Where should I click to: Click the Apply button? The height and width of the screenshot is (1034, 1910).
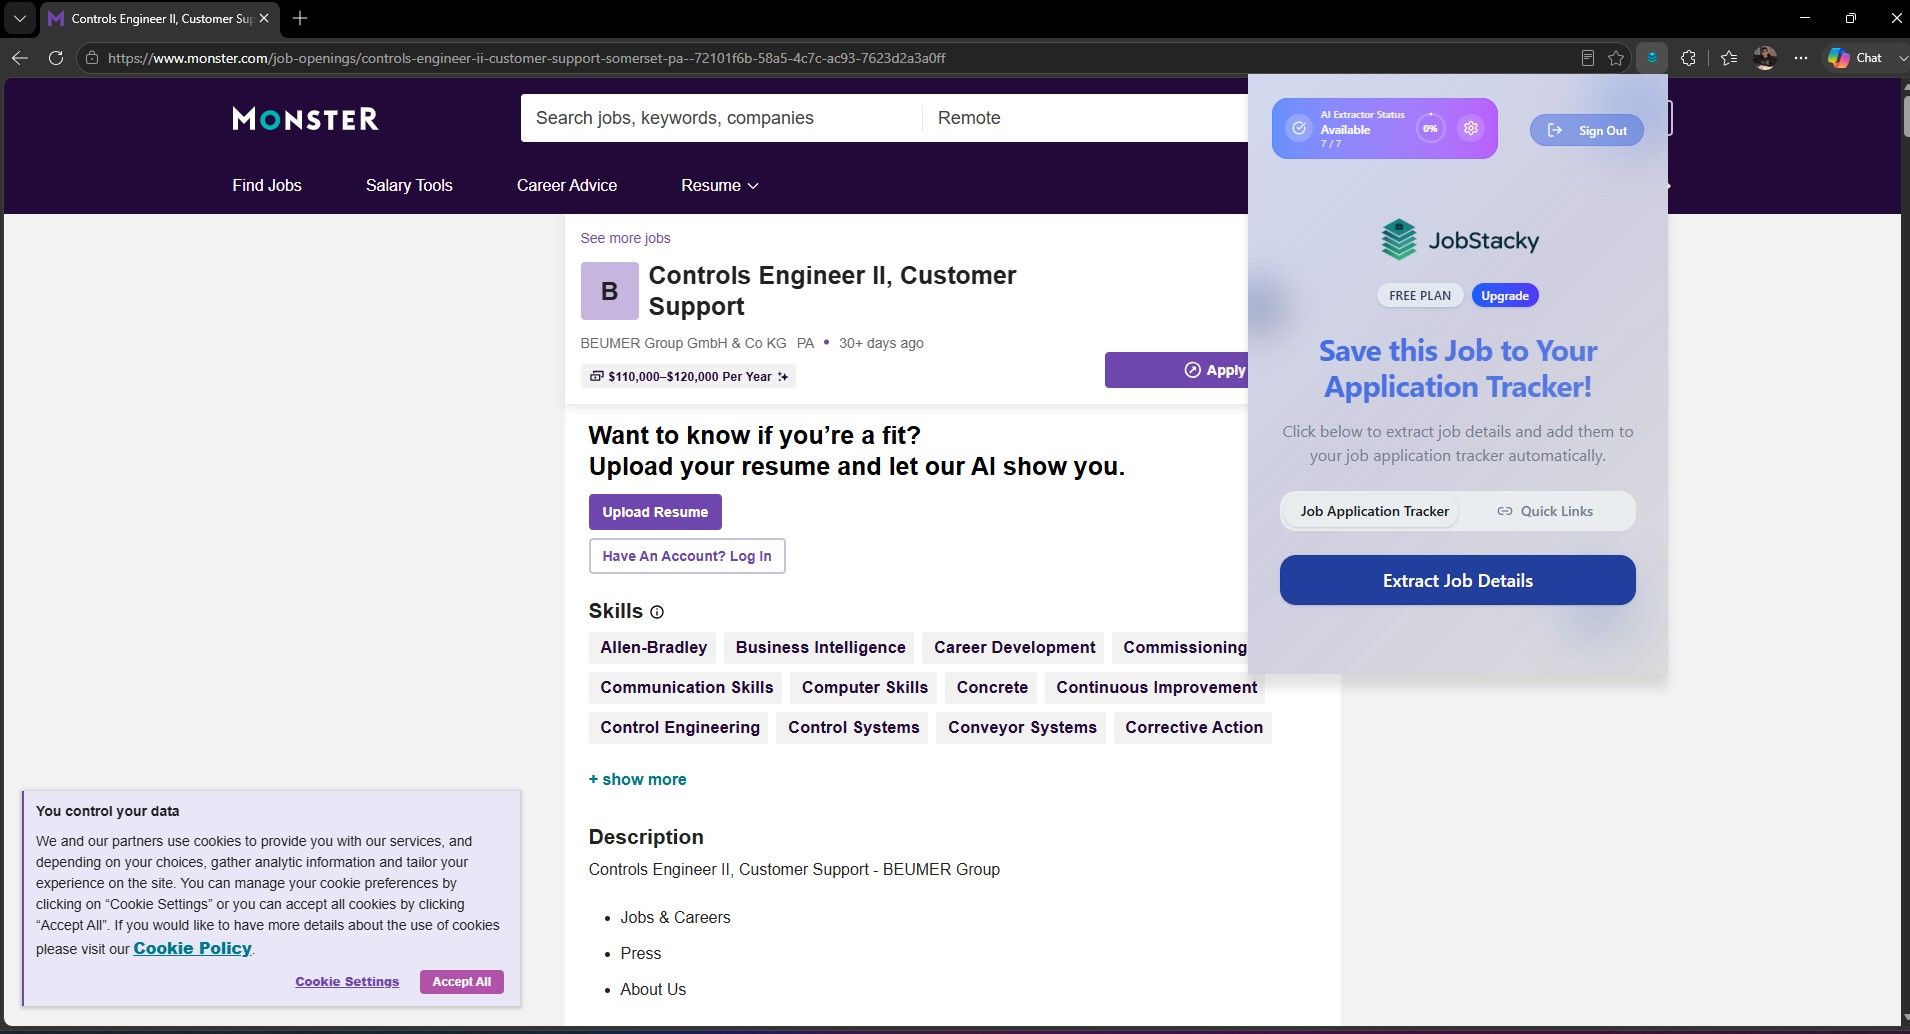[1176, 370]
